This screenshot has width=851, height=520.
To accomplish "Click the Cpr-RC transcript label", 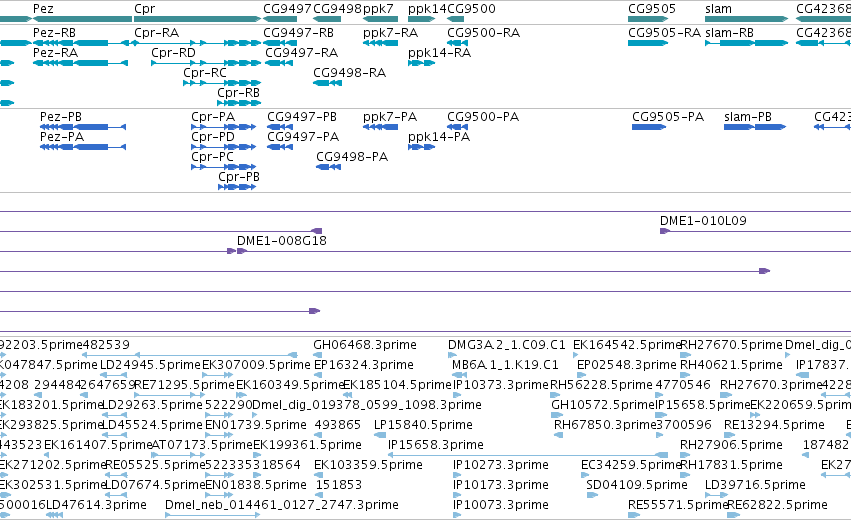I will pos(205,73).
